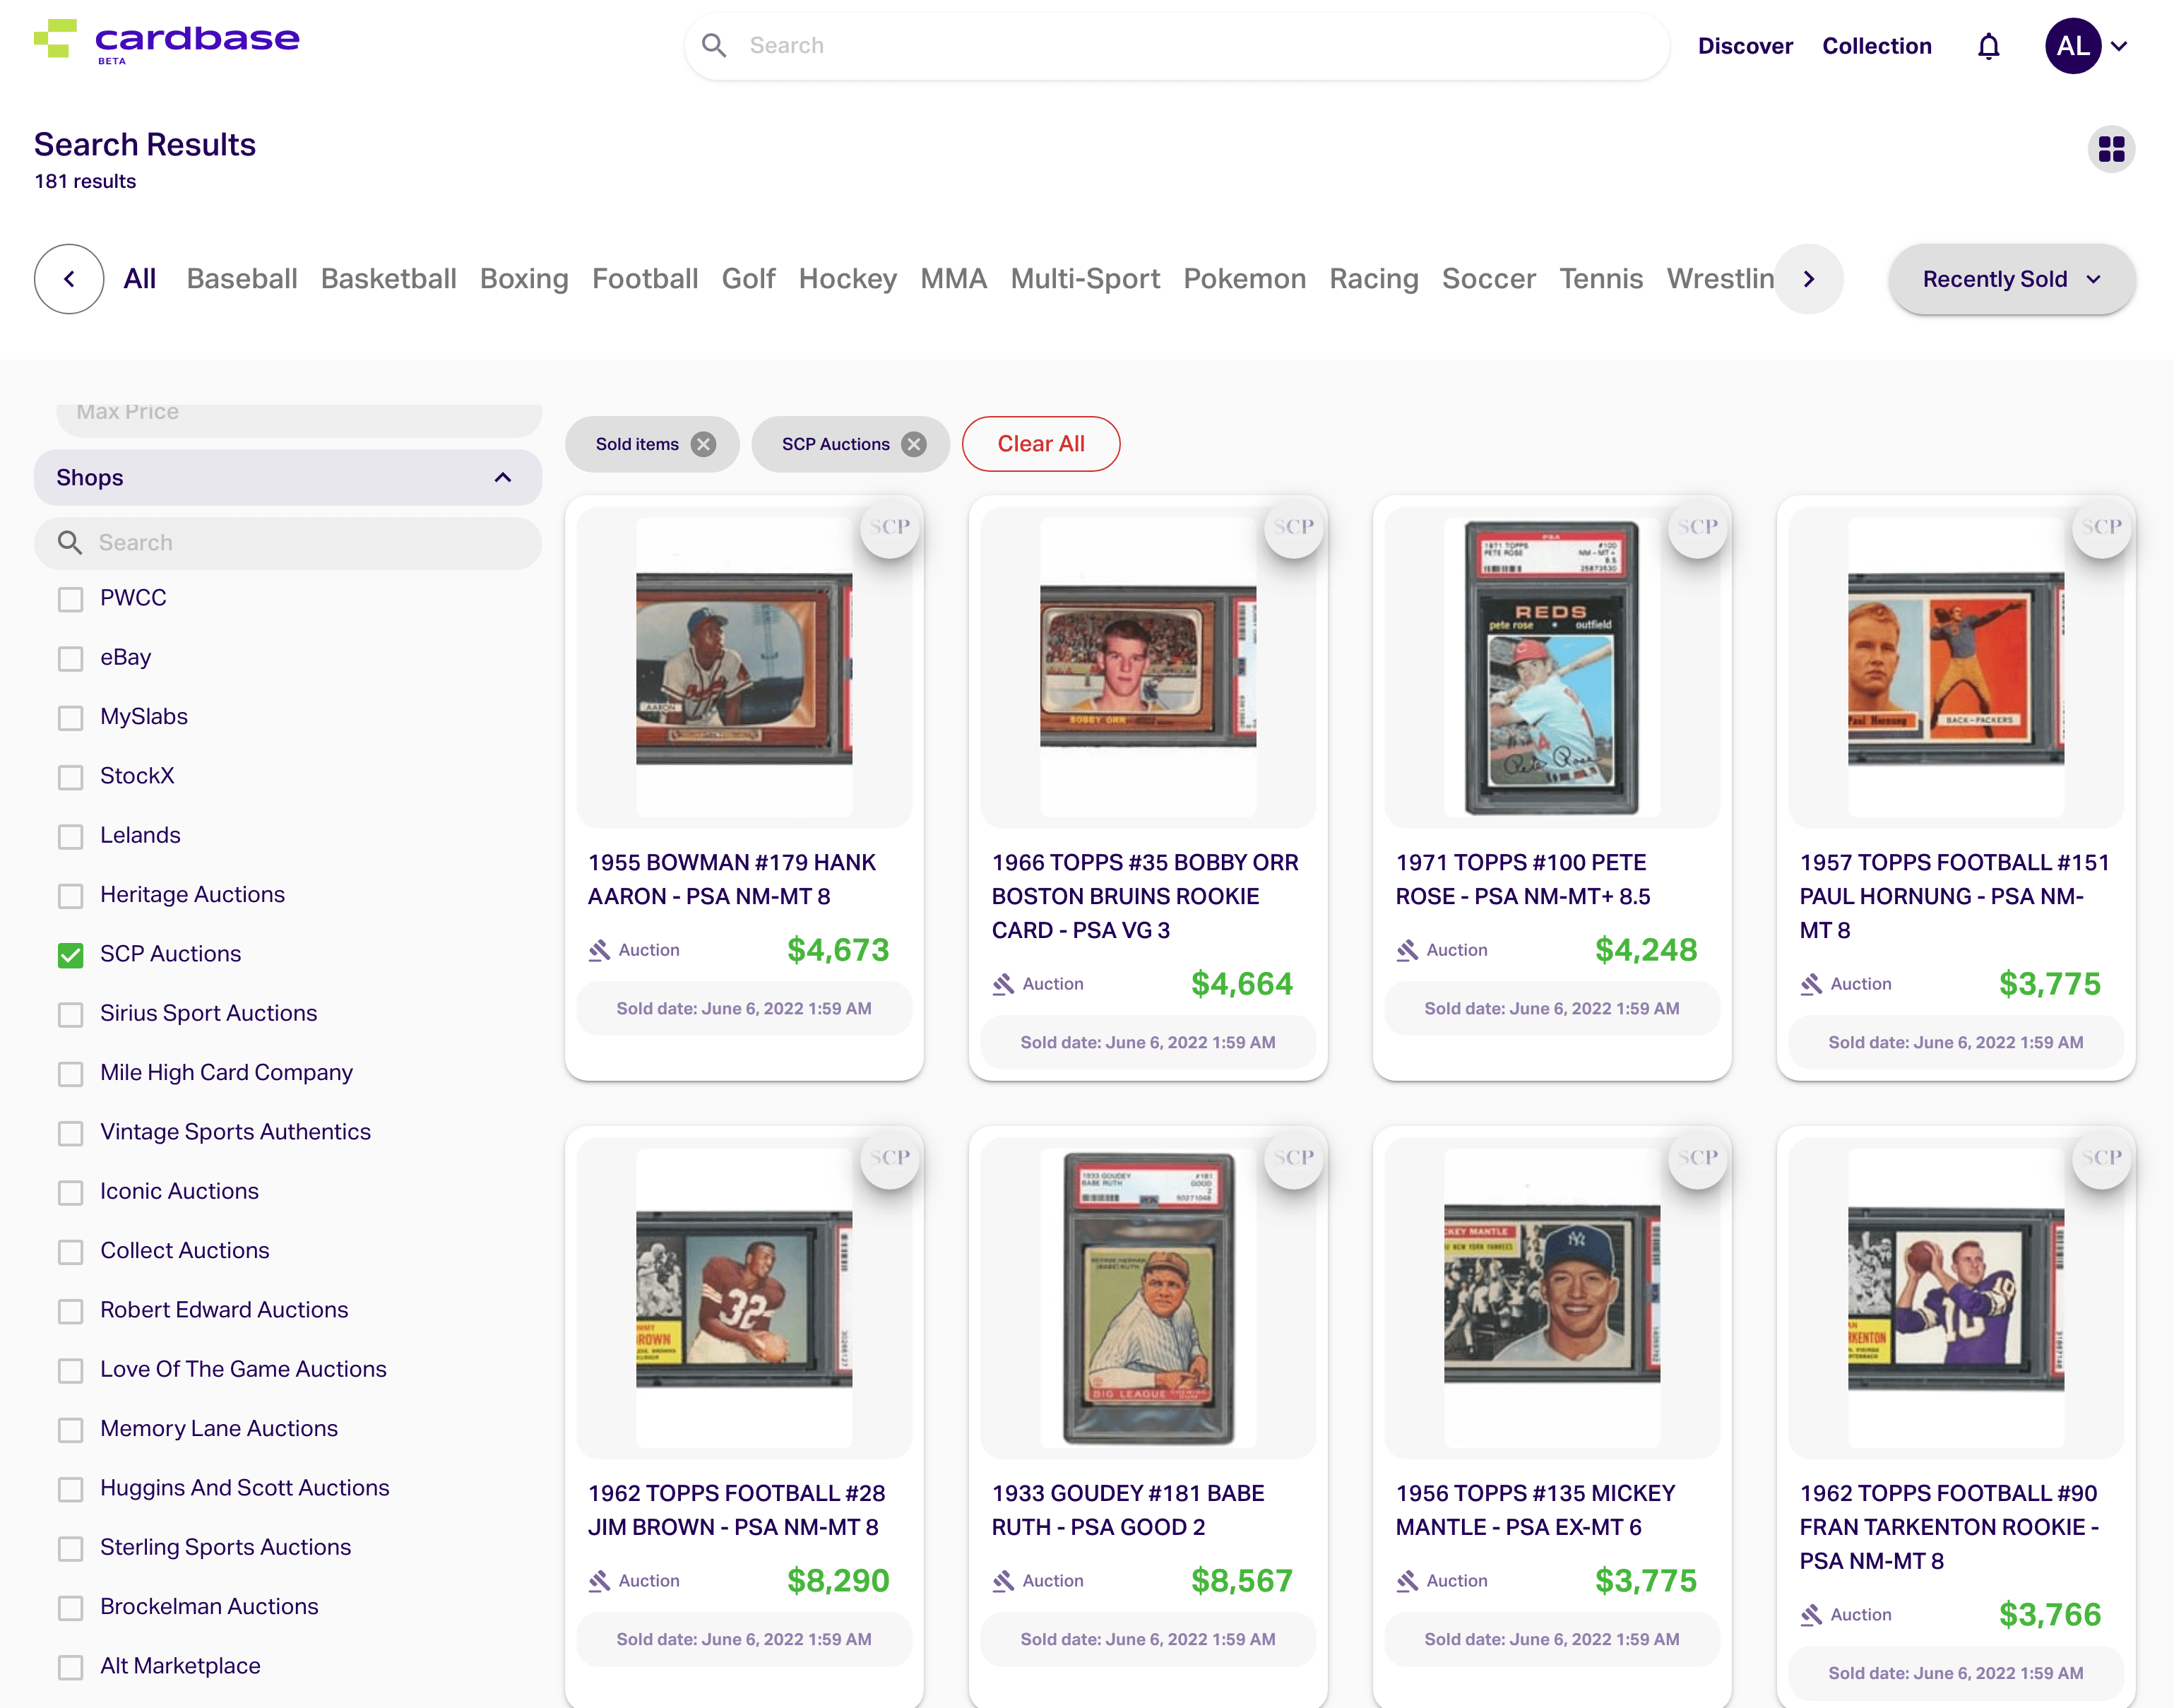Remove the Sold items filter chip

pos(704,444)
